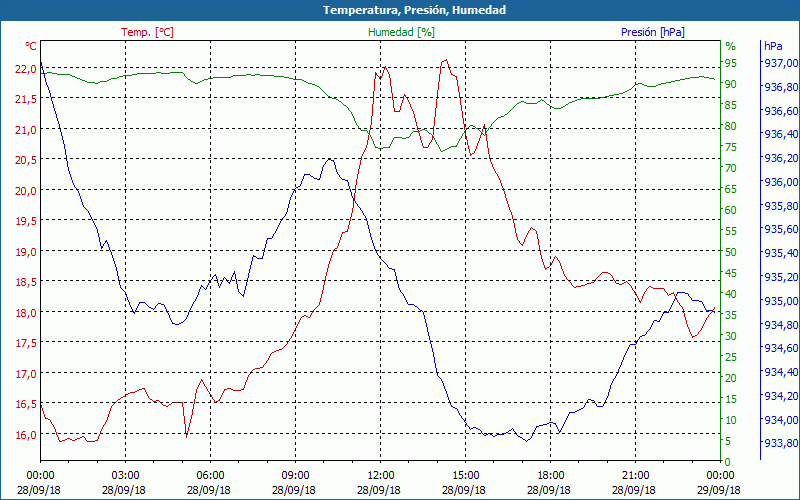Click humidity axis value 75
This screenshot has height=500, width=800.
tap(731, 147)
